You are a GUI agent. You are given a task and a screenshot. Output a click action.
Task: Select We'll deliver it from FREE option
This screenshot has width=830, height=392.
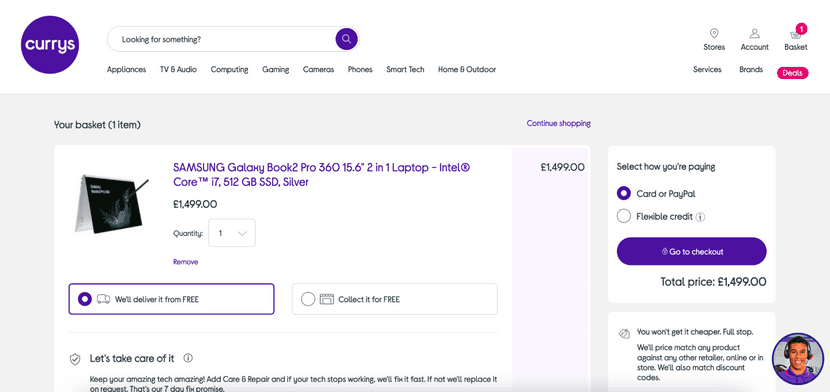click(x=172, y=299)
